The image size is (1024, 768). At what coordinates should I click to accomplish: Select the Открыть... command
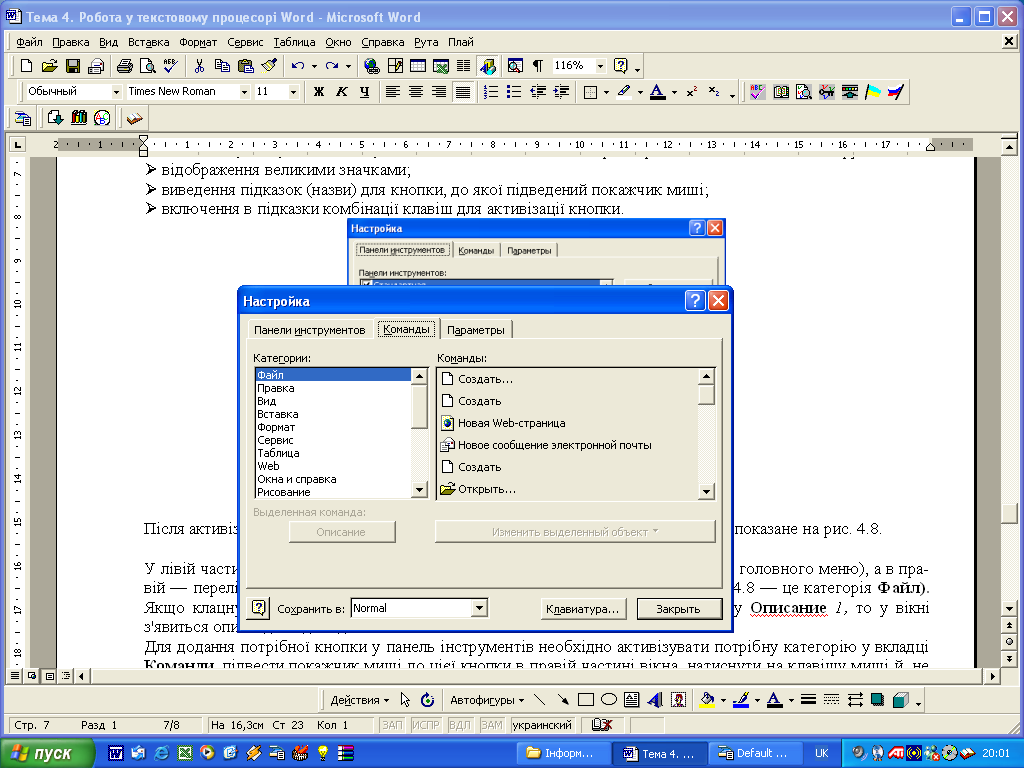(x=568, y=488)
